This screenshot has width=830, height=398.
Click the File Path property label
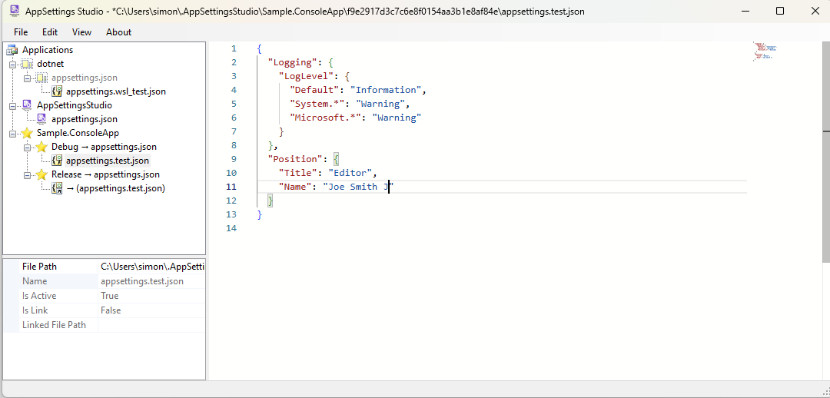click(39, 267)
